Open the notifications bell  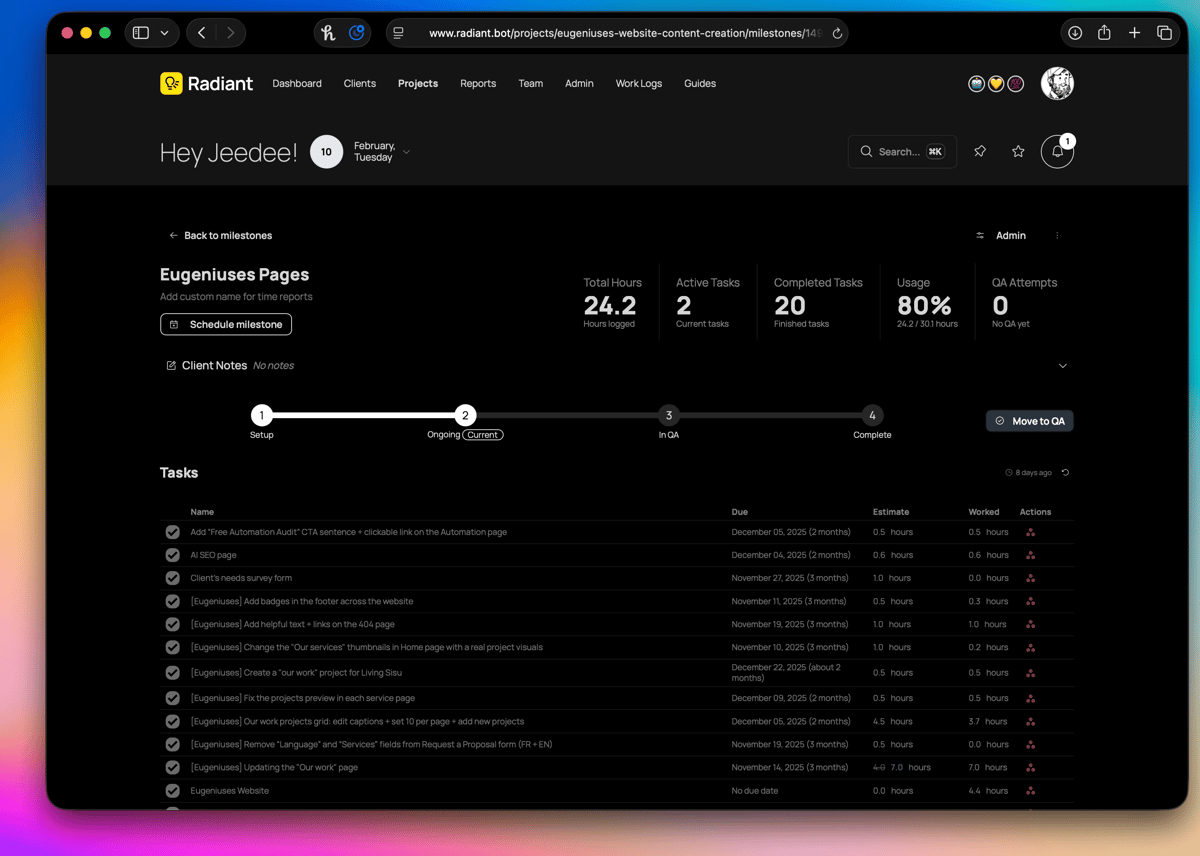click(x=1057, y=151)
